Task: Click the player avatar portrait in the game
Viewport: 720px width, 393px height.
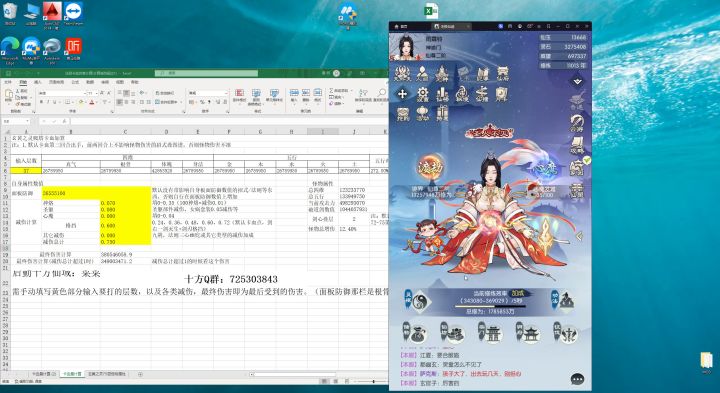Action: point(405,46)
